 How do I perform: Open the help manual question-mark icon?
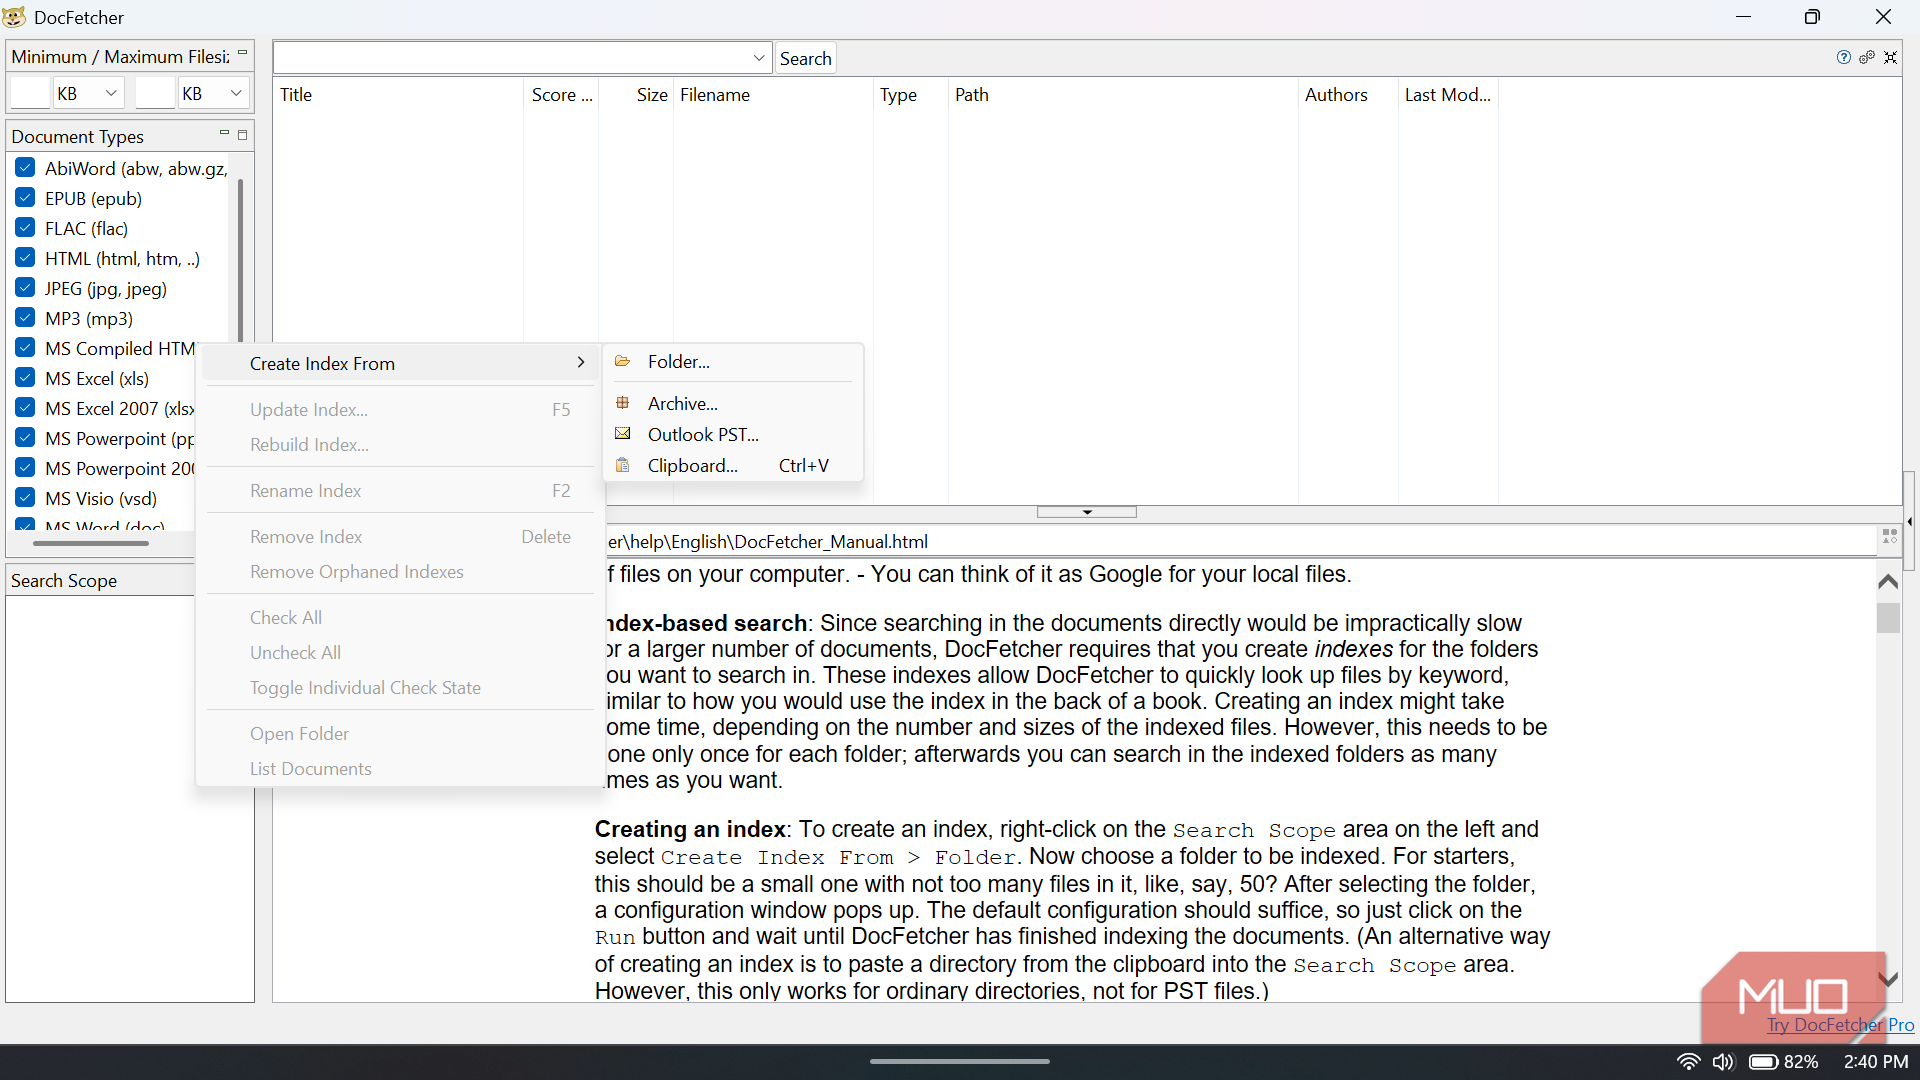click(x=1843, y=58)
